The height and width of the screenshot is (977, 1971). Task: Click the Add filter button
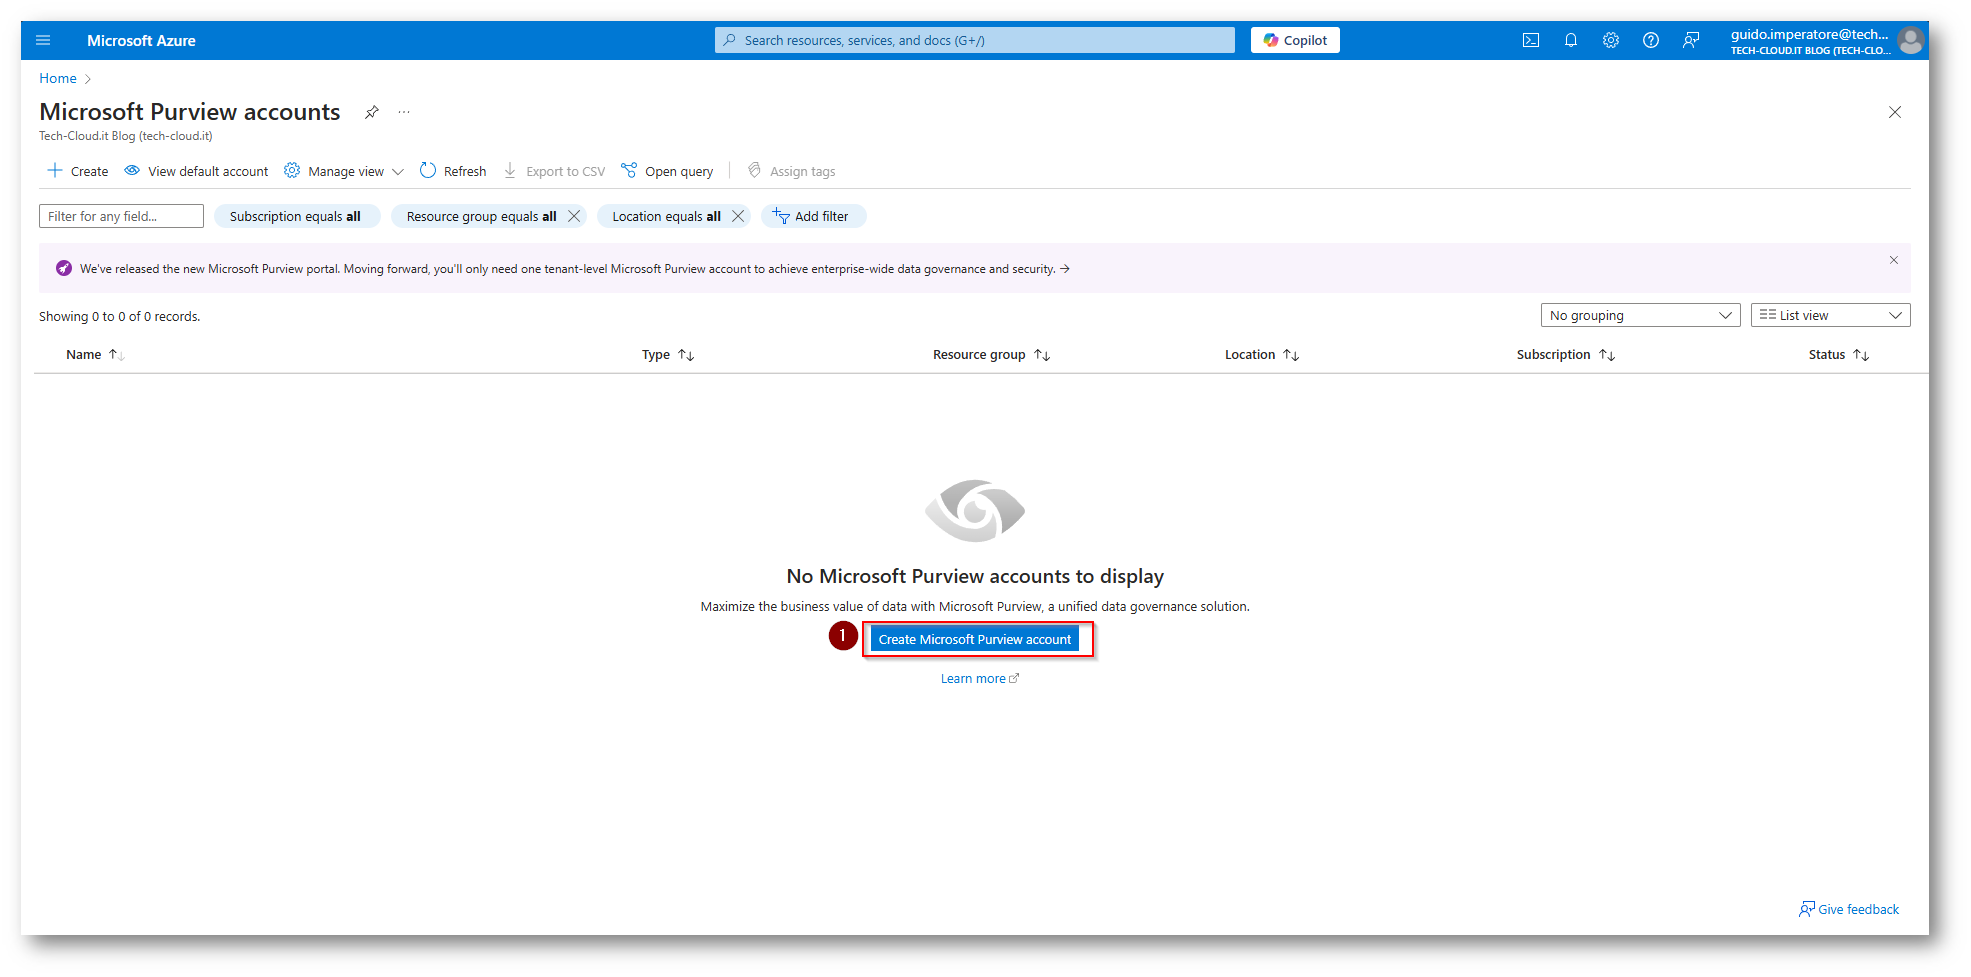click(813, 216)
